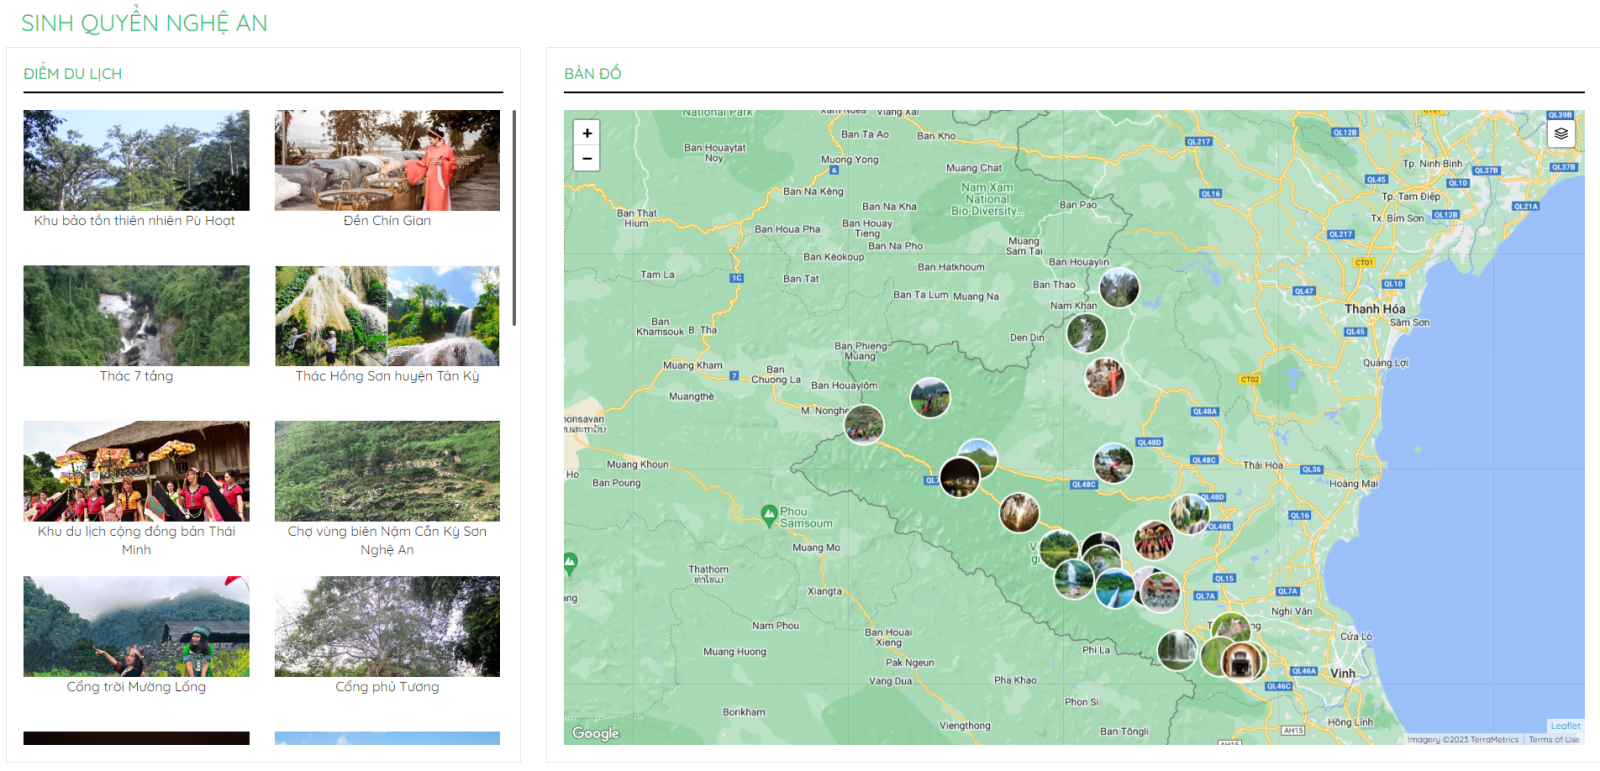Select the marker near Ban Houaylôm
Screen dimensions: 1600x771
[930, 398]
